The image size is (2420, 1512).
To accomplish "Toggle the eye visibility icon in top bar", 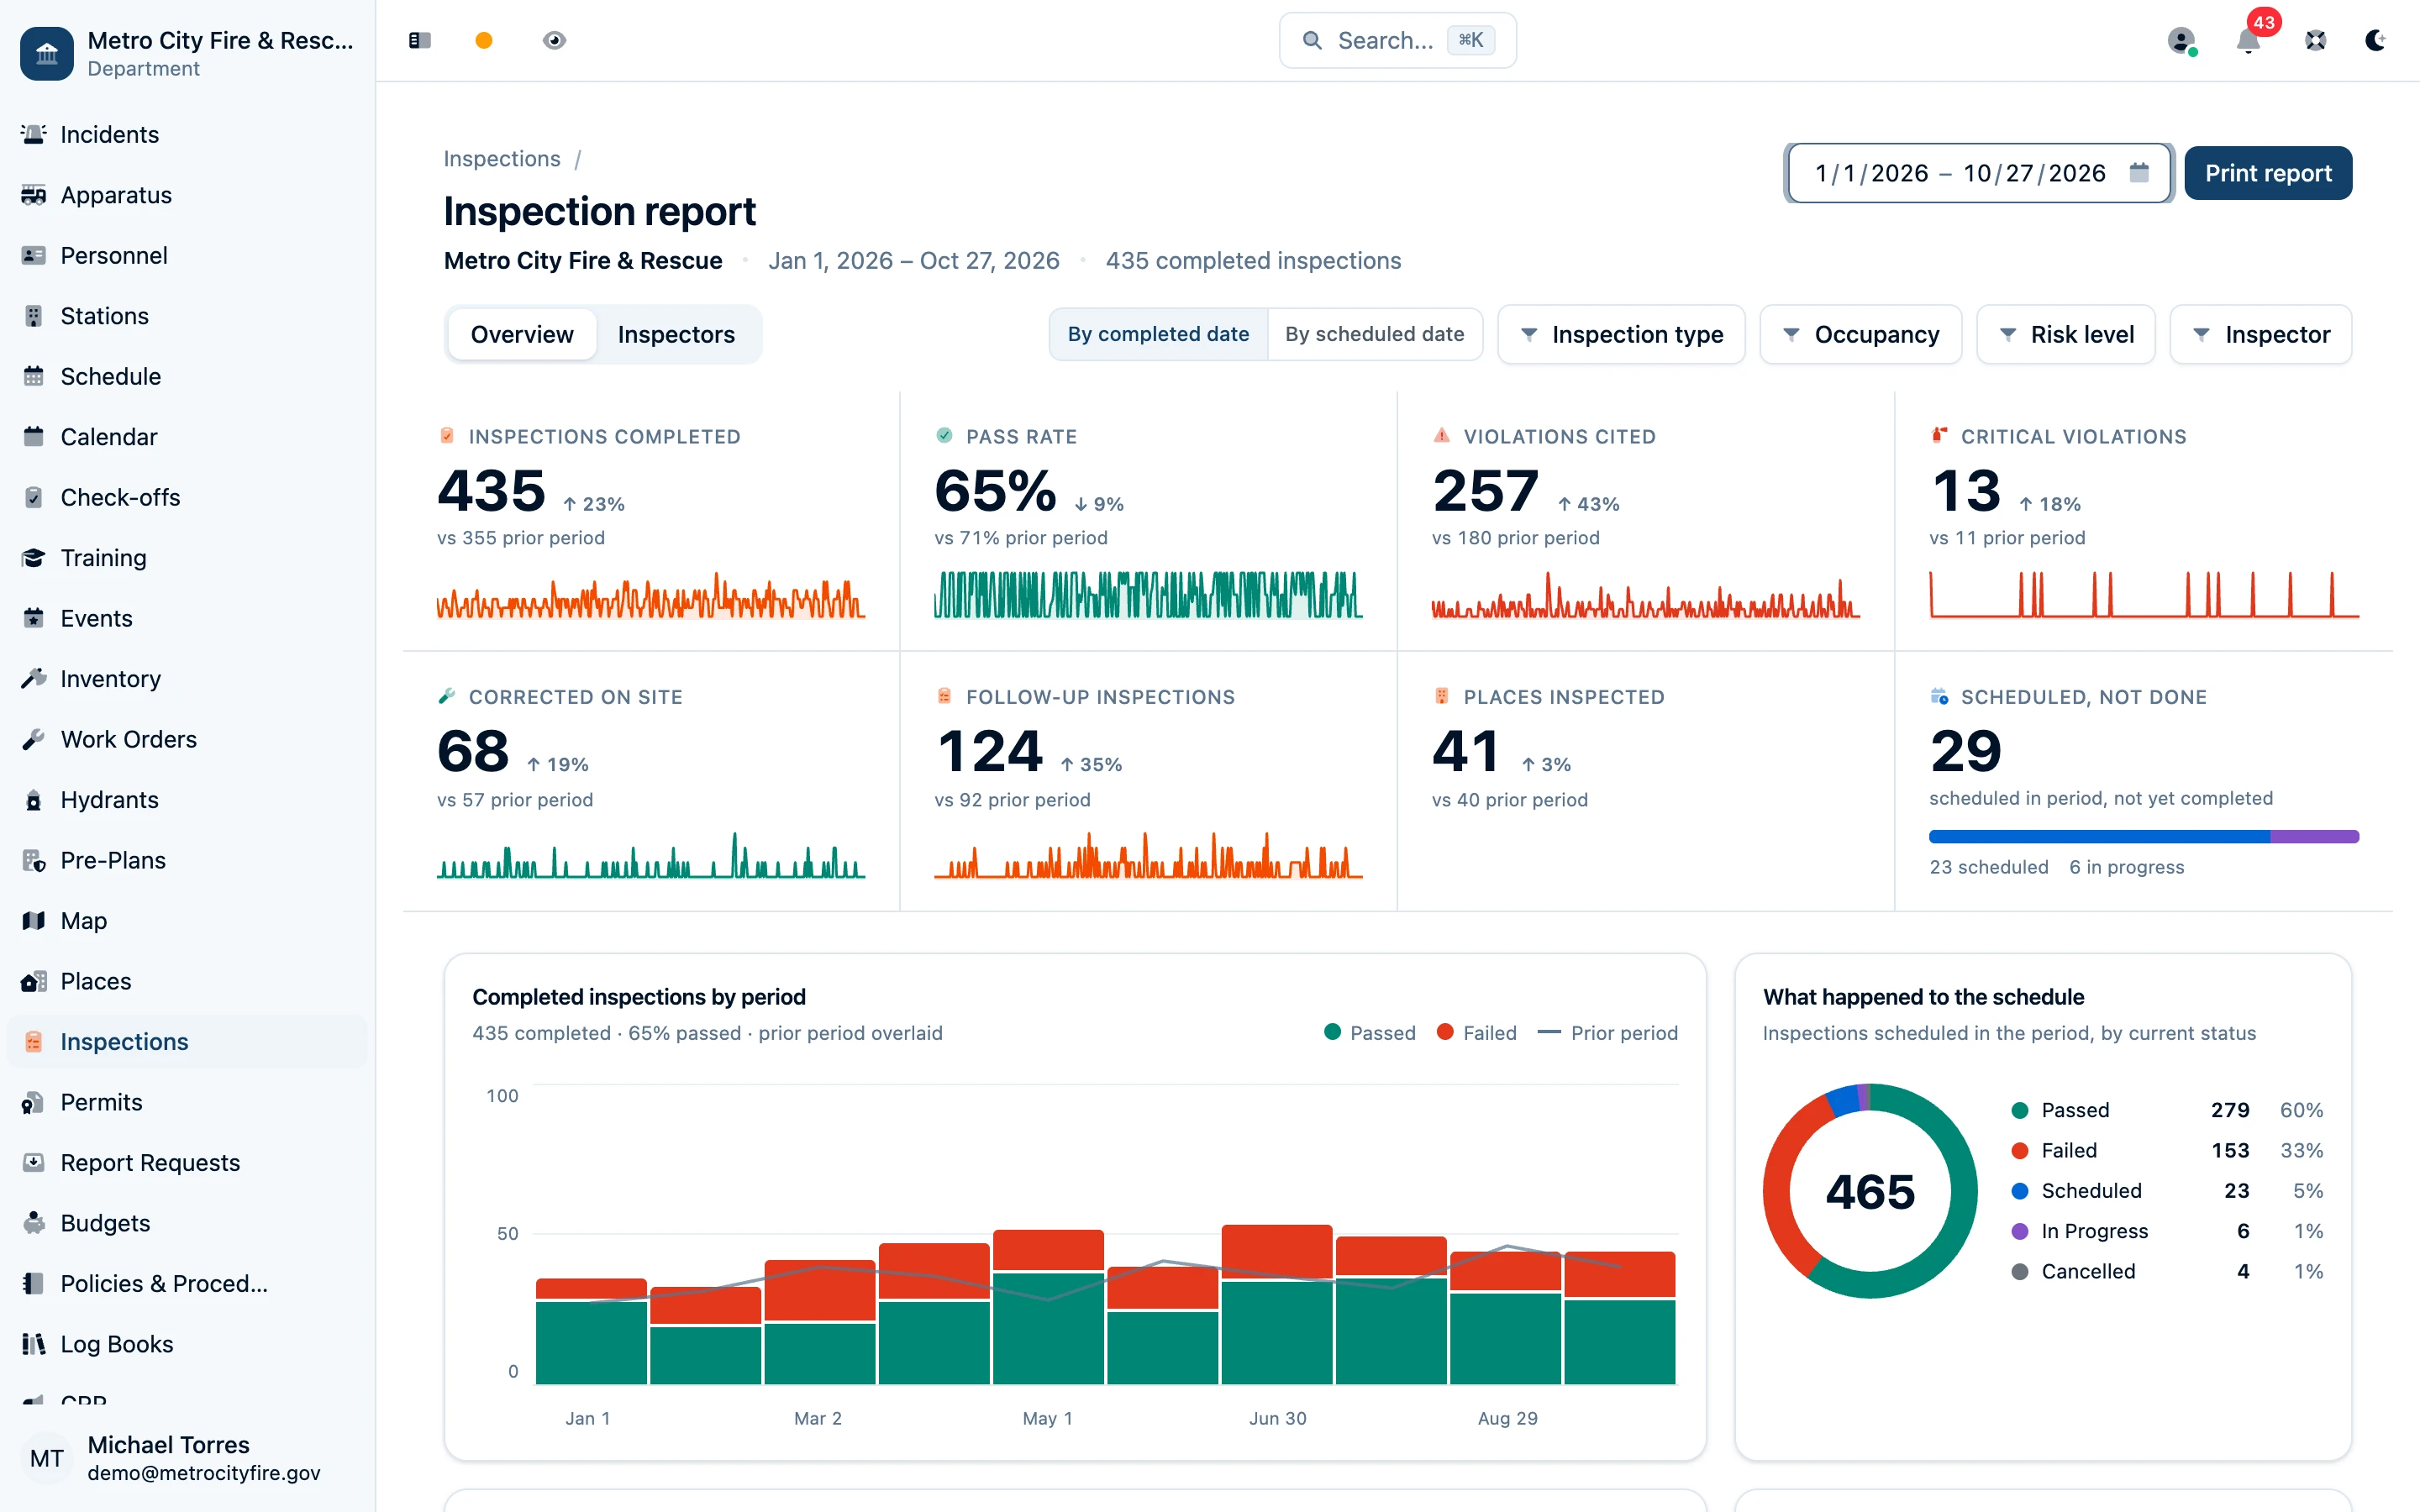I will [554, 40].
